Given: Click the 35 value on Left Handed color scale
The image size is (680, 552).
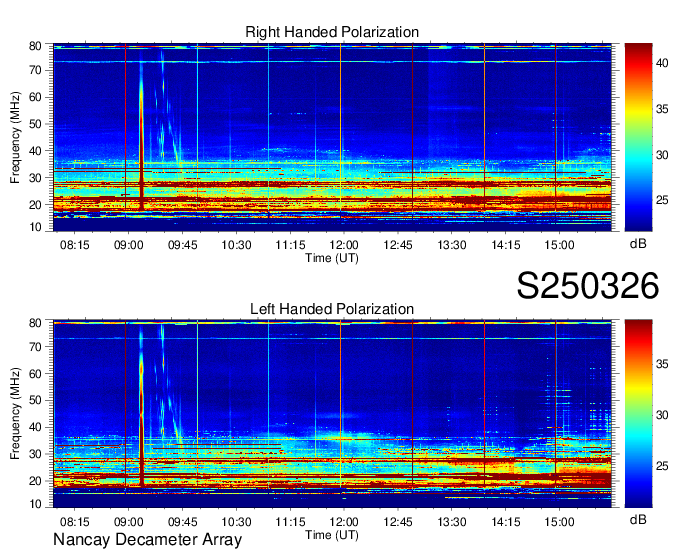Looking at the screenshot, I should click(662, 364).
